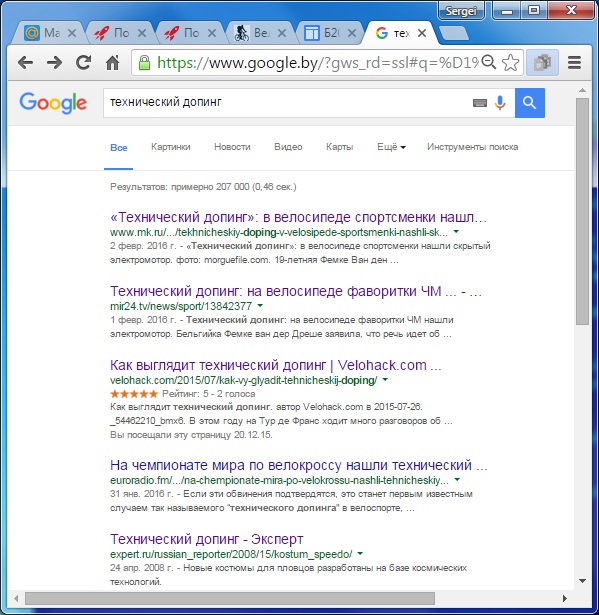Image resolution: width=599 pixels, height=615 pixels.
Task: Expand dropdown arrow next to euroradio.fm URL
Action: [x=457, y=480]
